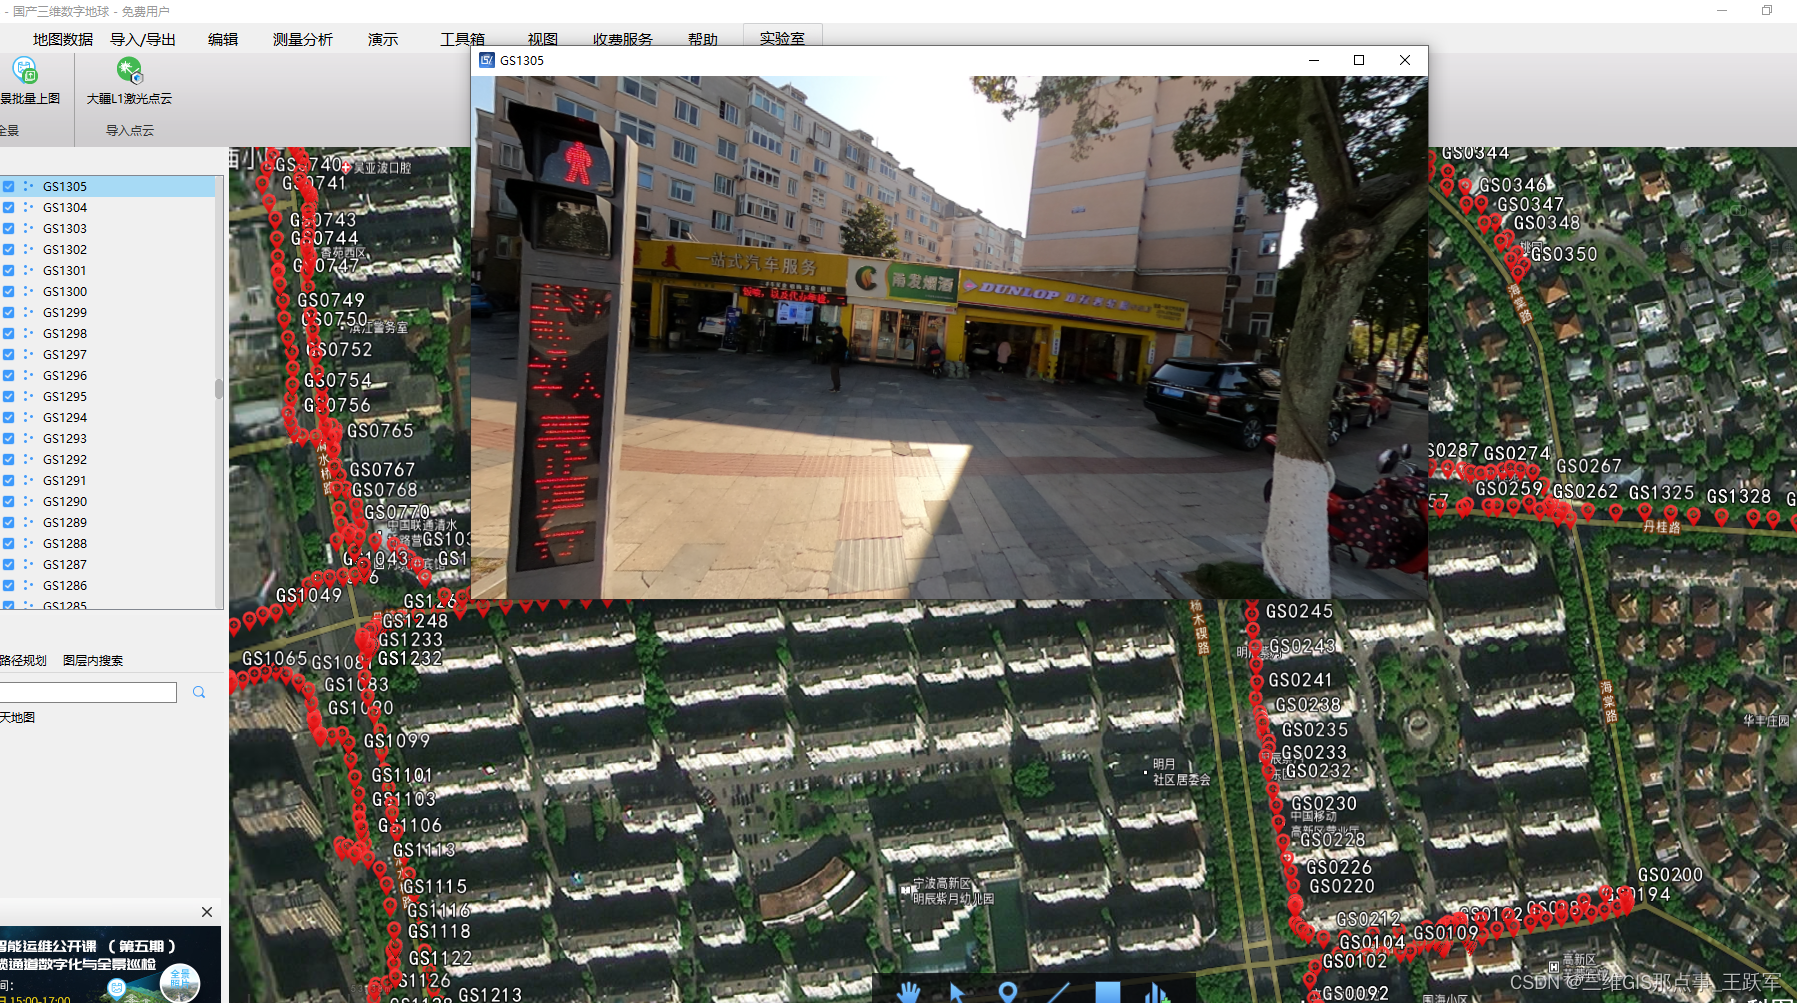Select the GS1286 layer row

pos(108,586)
